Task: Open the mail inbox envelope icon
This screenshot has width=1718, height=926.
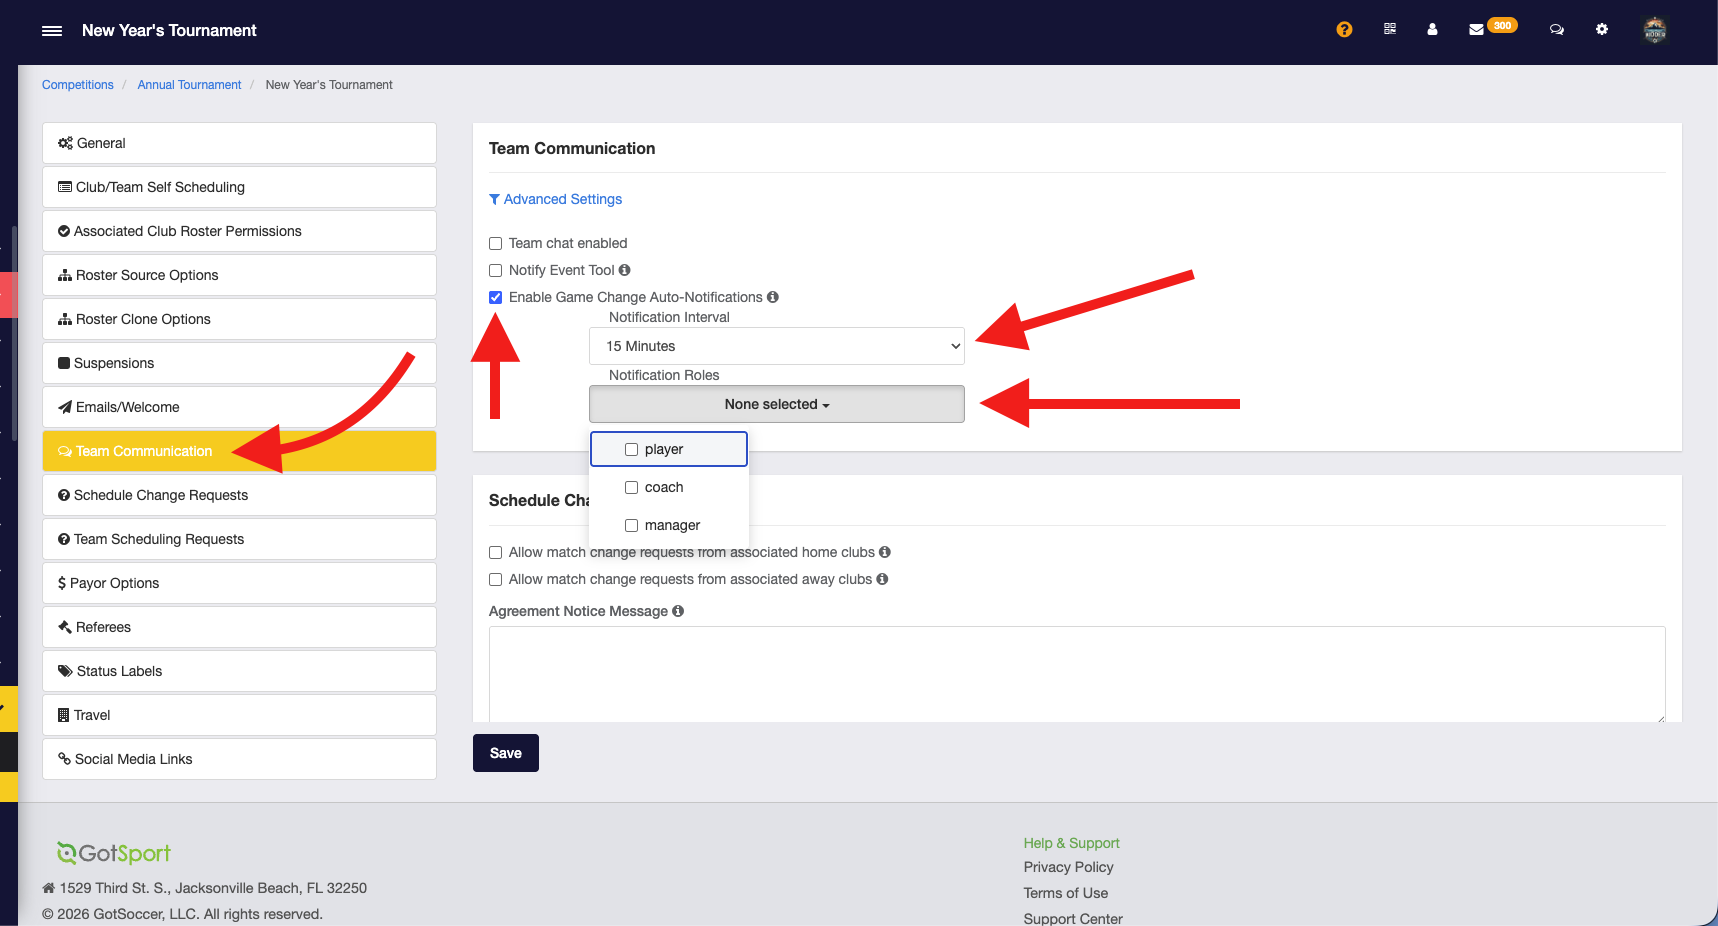Action: pyautogui.click(x=1476, y=30)
